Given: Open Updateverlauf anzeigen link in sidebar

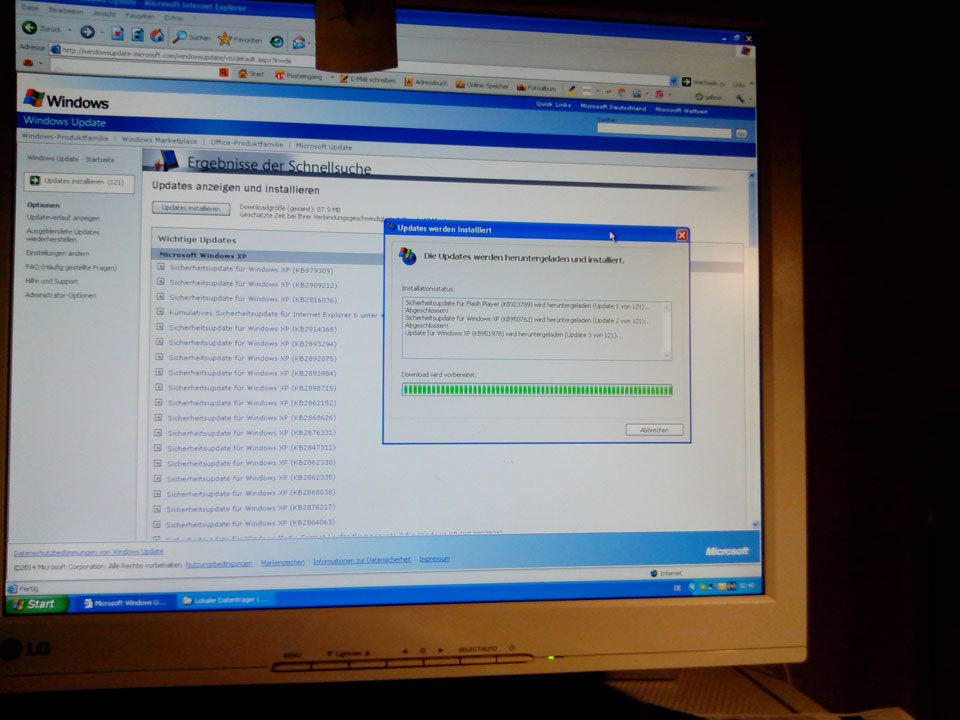Looking at the screenshot, I should 63,217.
